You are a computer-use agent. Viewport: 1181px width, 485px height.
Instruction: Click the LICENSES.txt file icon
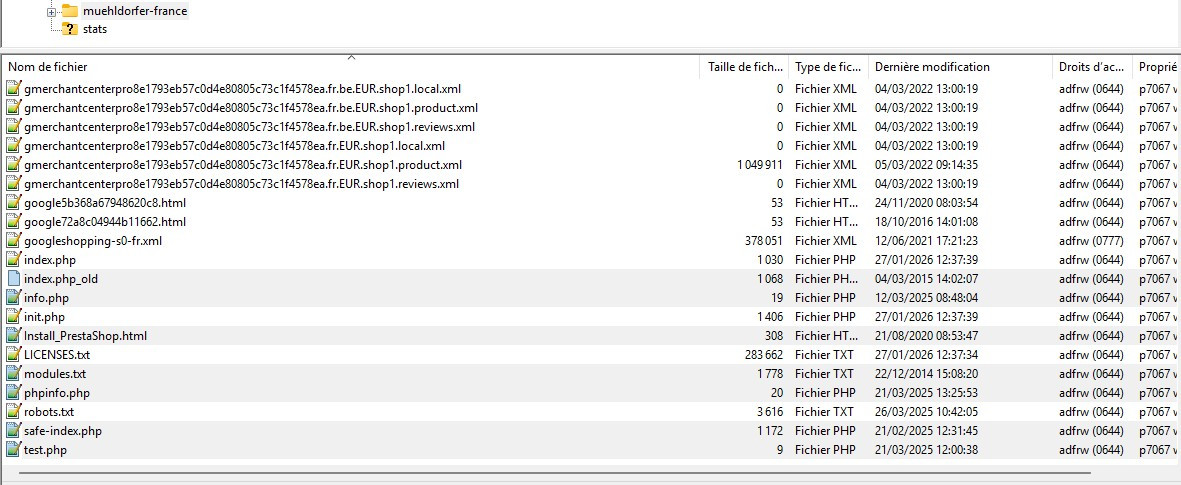pos(14,355)
